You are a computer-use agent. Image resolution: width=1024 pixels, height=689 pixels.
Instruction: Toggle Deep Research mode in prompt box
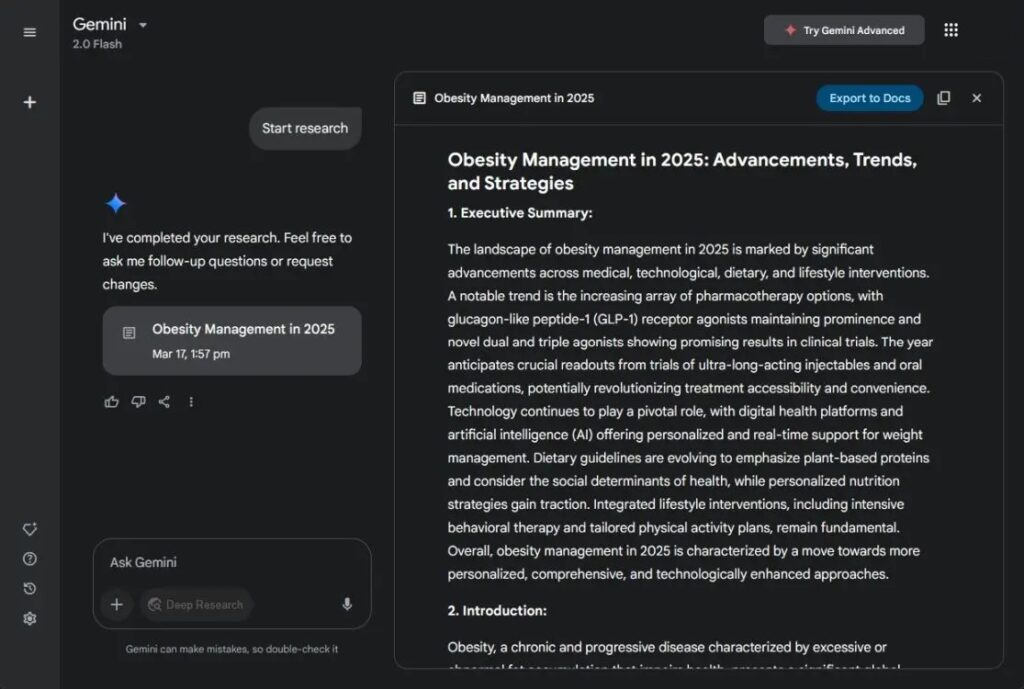click(x=196, y=604)
